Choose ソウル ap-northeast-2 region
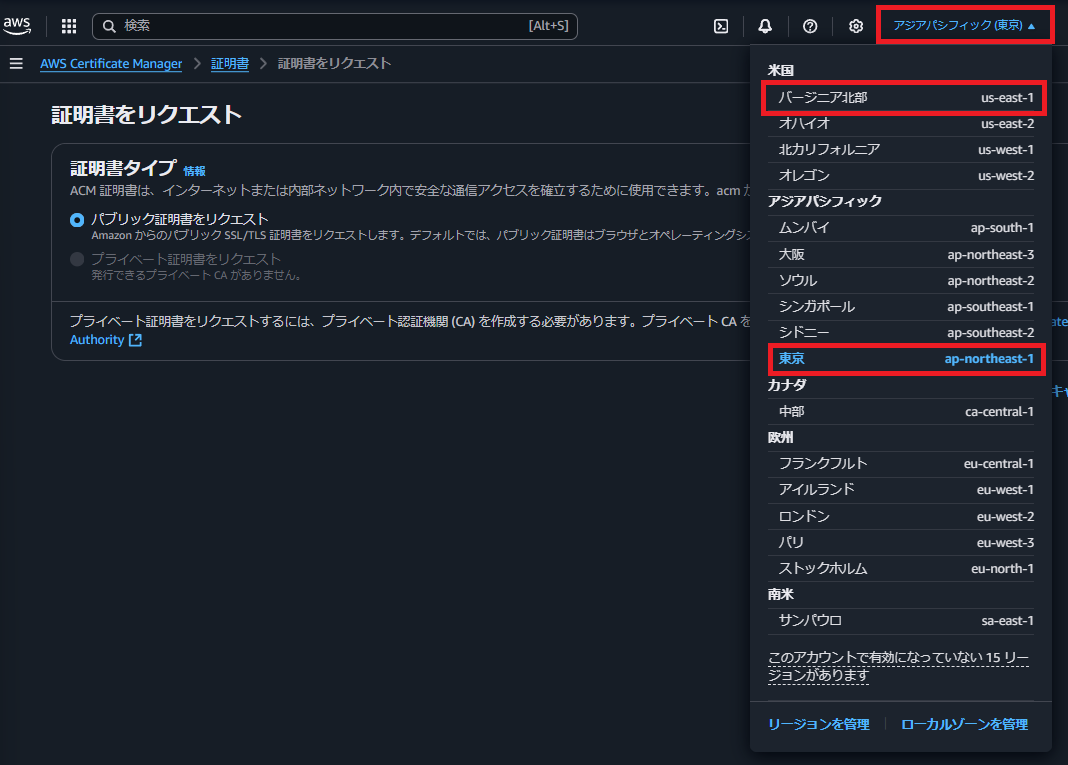Viewport: 1068px width, 765px height. point(901,280)
